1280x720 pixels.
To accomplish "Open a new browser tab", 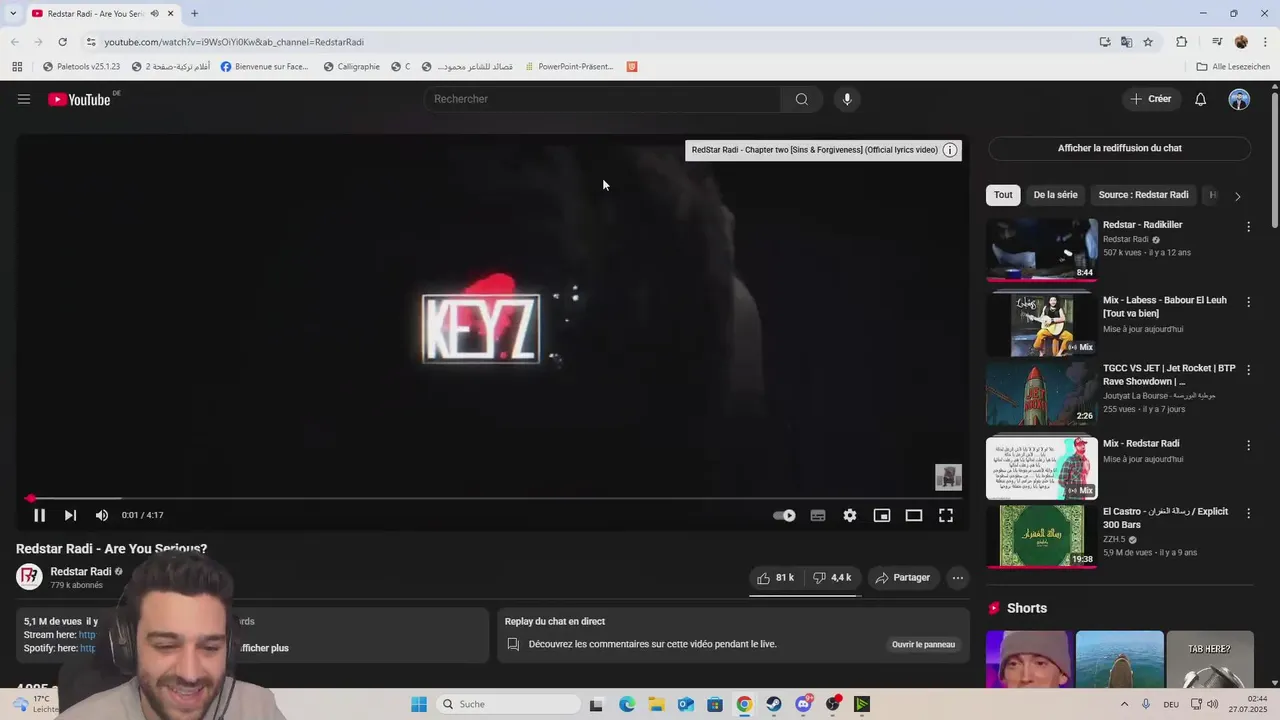I will click(194, 14).
